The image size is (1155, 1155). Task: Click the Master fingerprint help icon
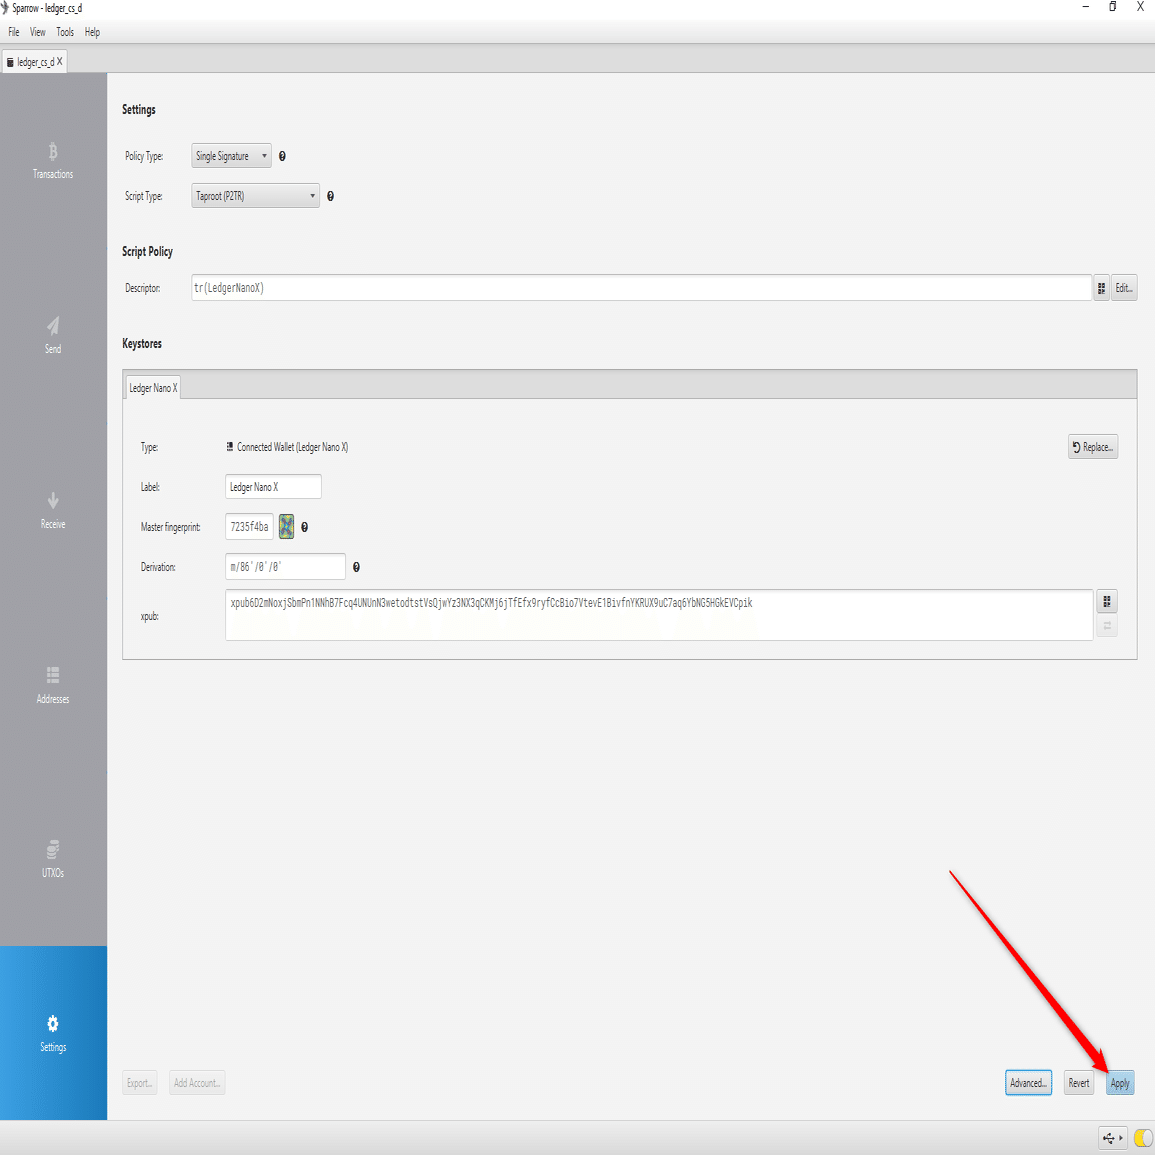pos(304,527)
